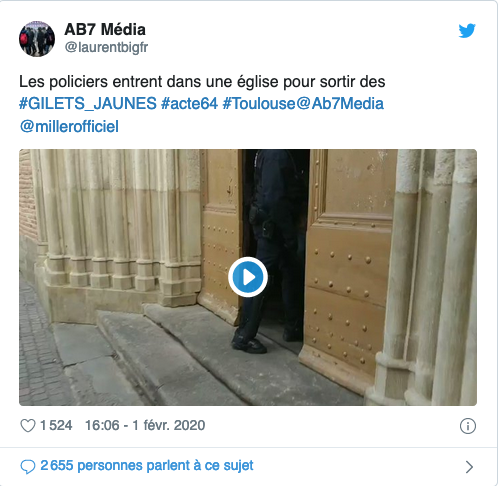Open the #GILETS_JAUNES hashtag
This screenshot has width=500, height=486.
click(88, 103)
